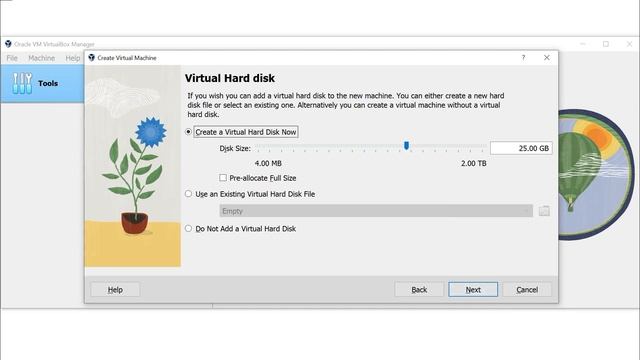Click the Tools wrench icon in the sidebar
The width and height of the screenshot is (640, 360).
[x=22, y=83]
